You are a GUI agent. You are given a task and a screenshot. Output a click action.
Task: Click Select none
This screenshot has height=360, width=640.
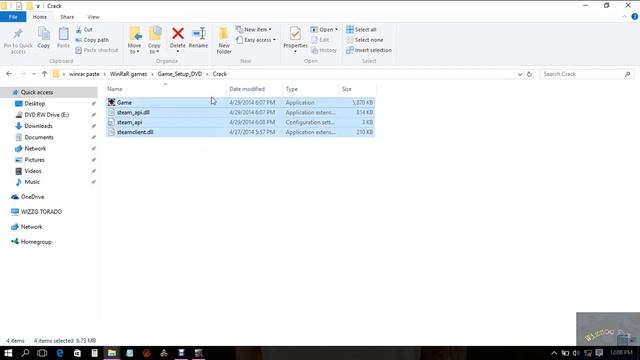(365, 40)
